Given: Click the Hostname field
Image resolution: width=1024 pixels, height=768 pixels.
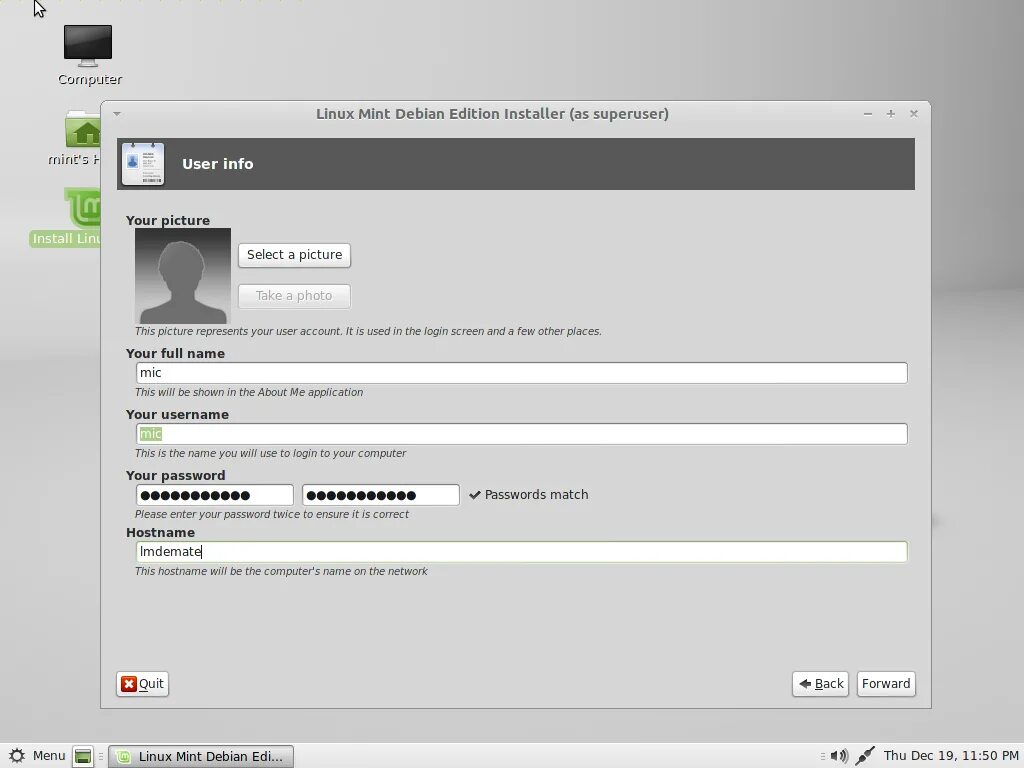Looking at the screenshot, I should coord(522,552).
